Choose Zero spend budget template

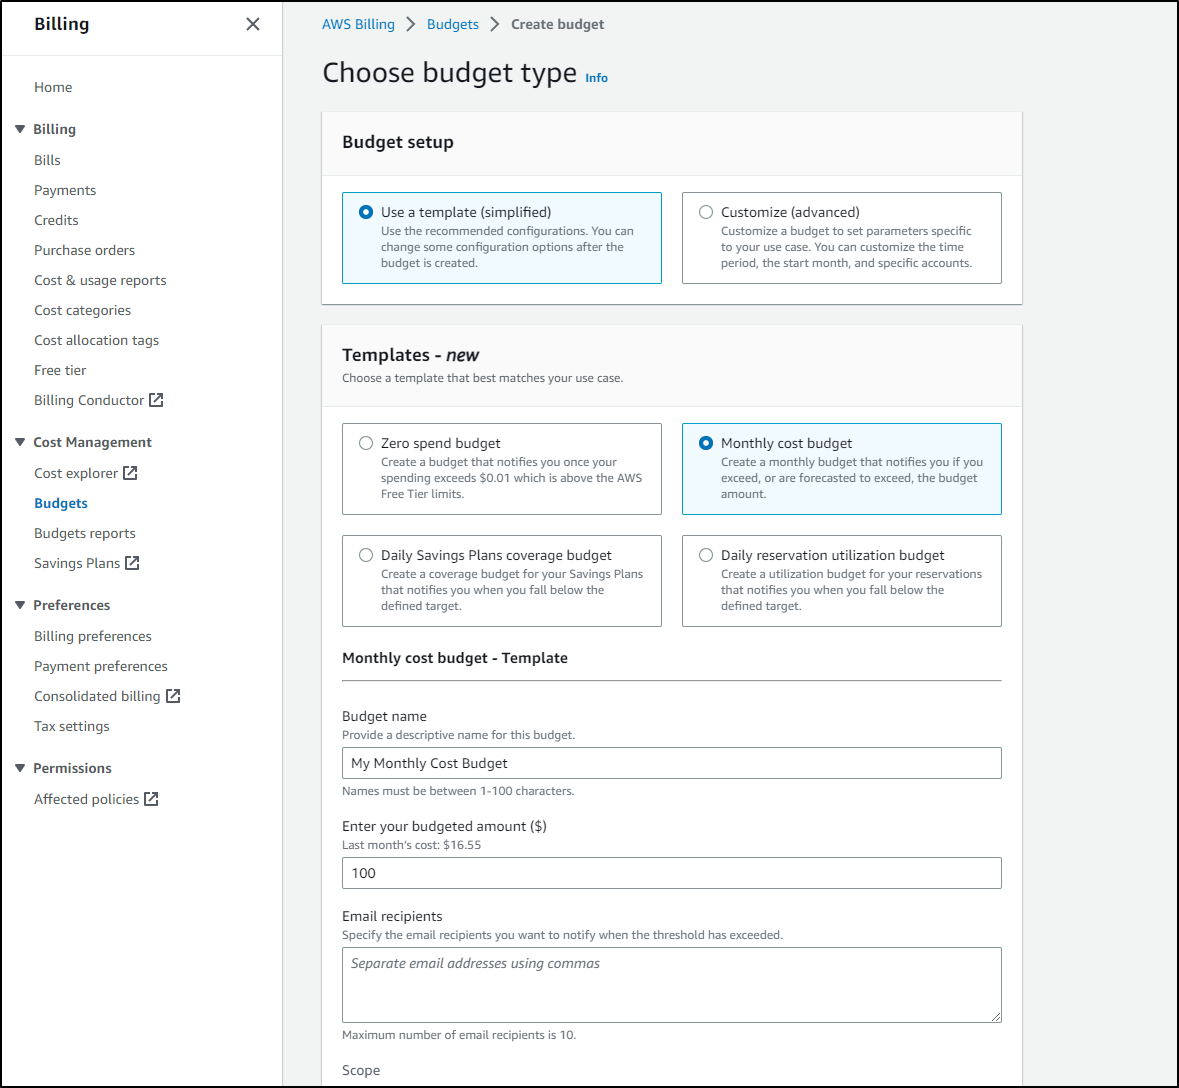[x=366, y=443]
